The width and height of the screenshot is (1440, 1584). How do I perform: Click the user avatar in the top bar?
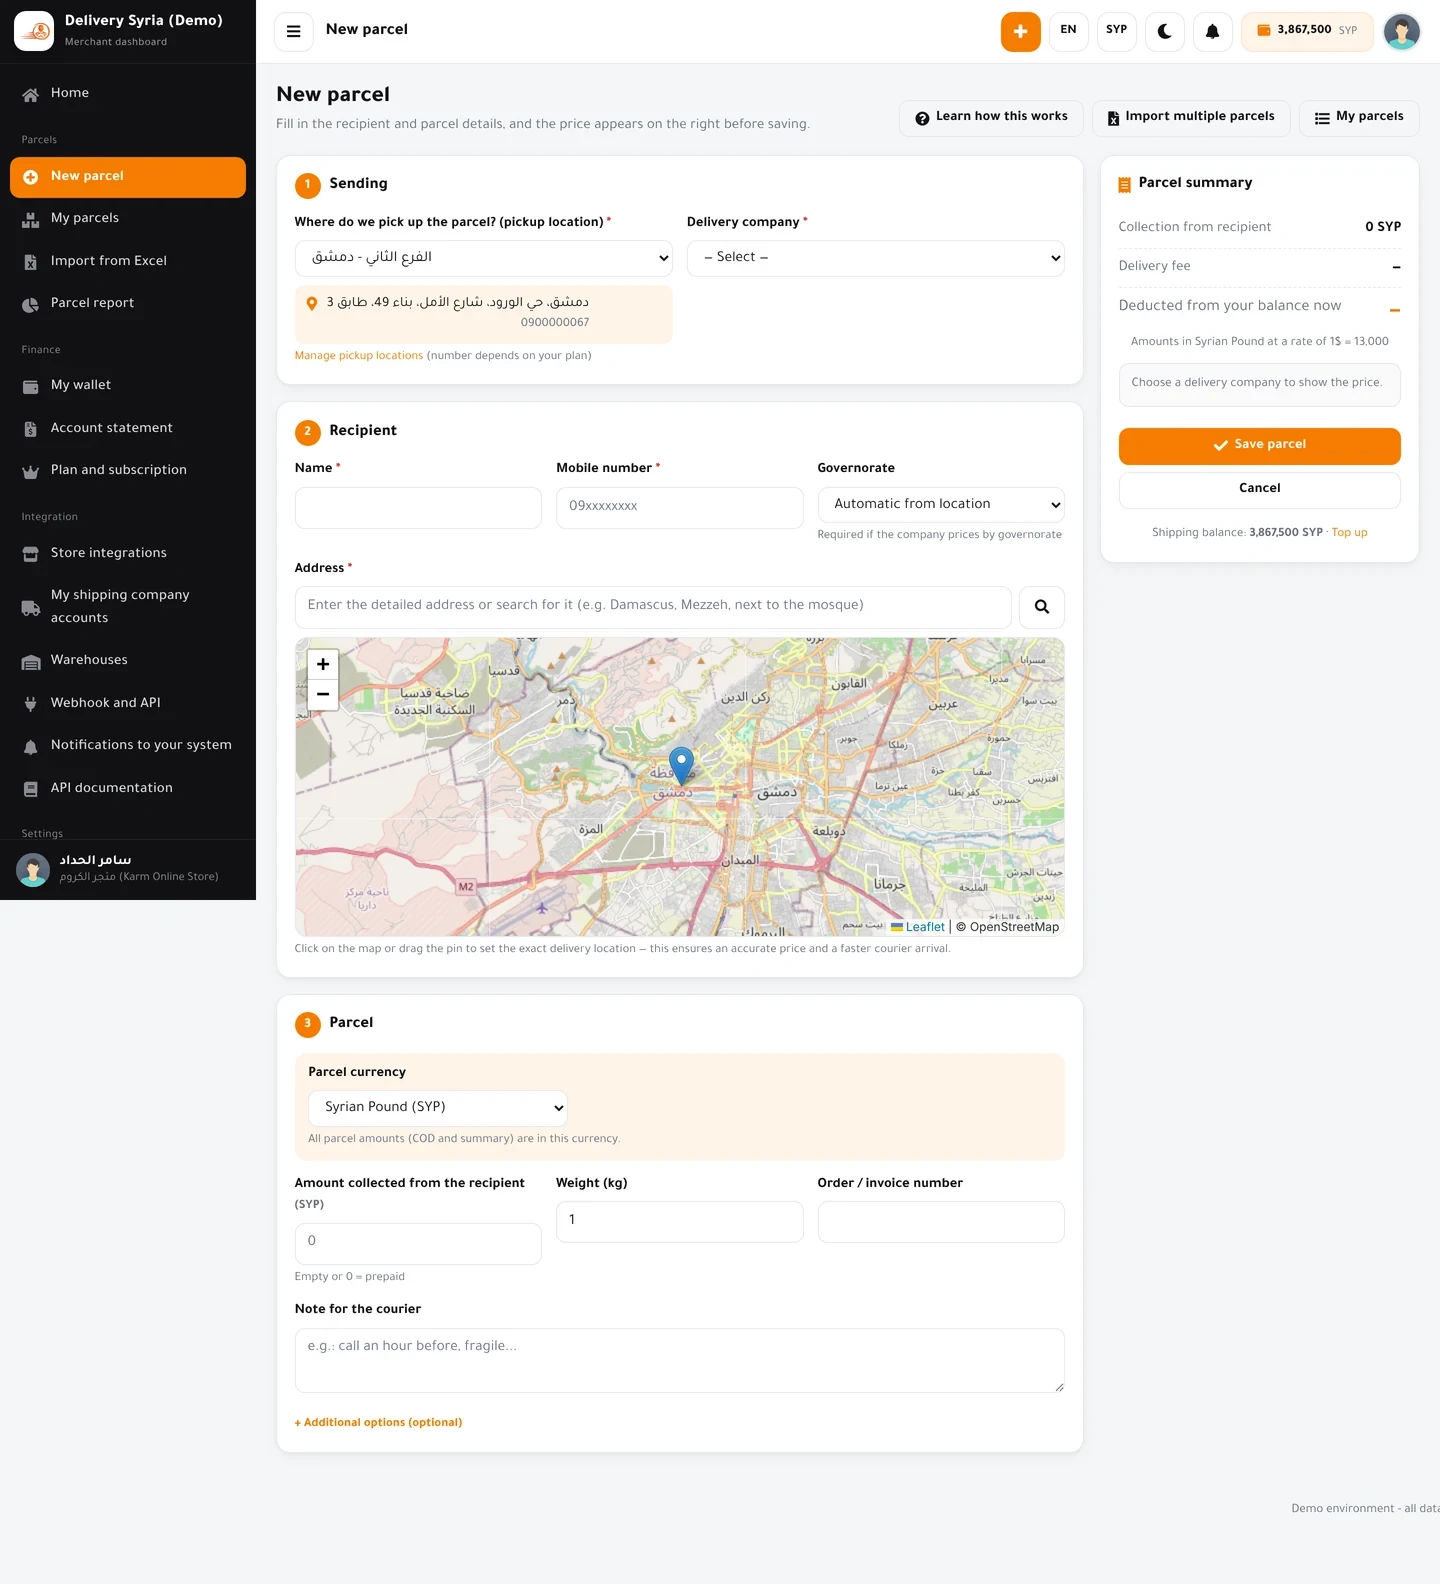1401,31
